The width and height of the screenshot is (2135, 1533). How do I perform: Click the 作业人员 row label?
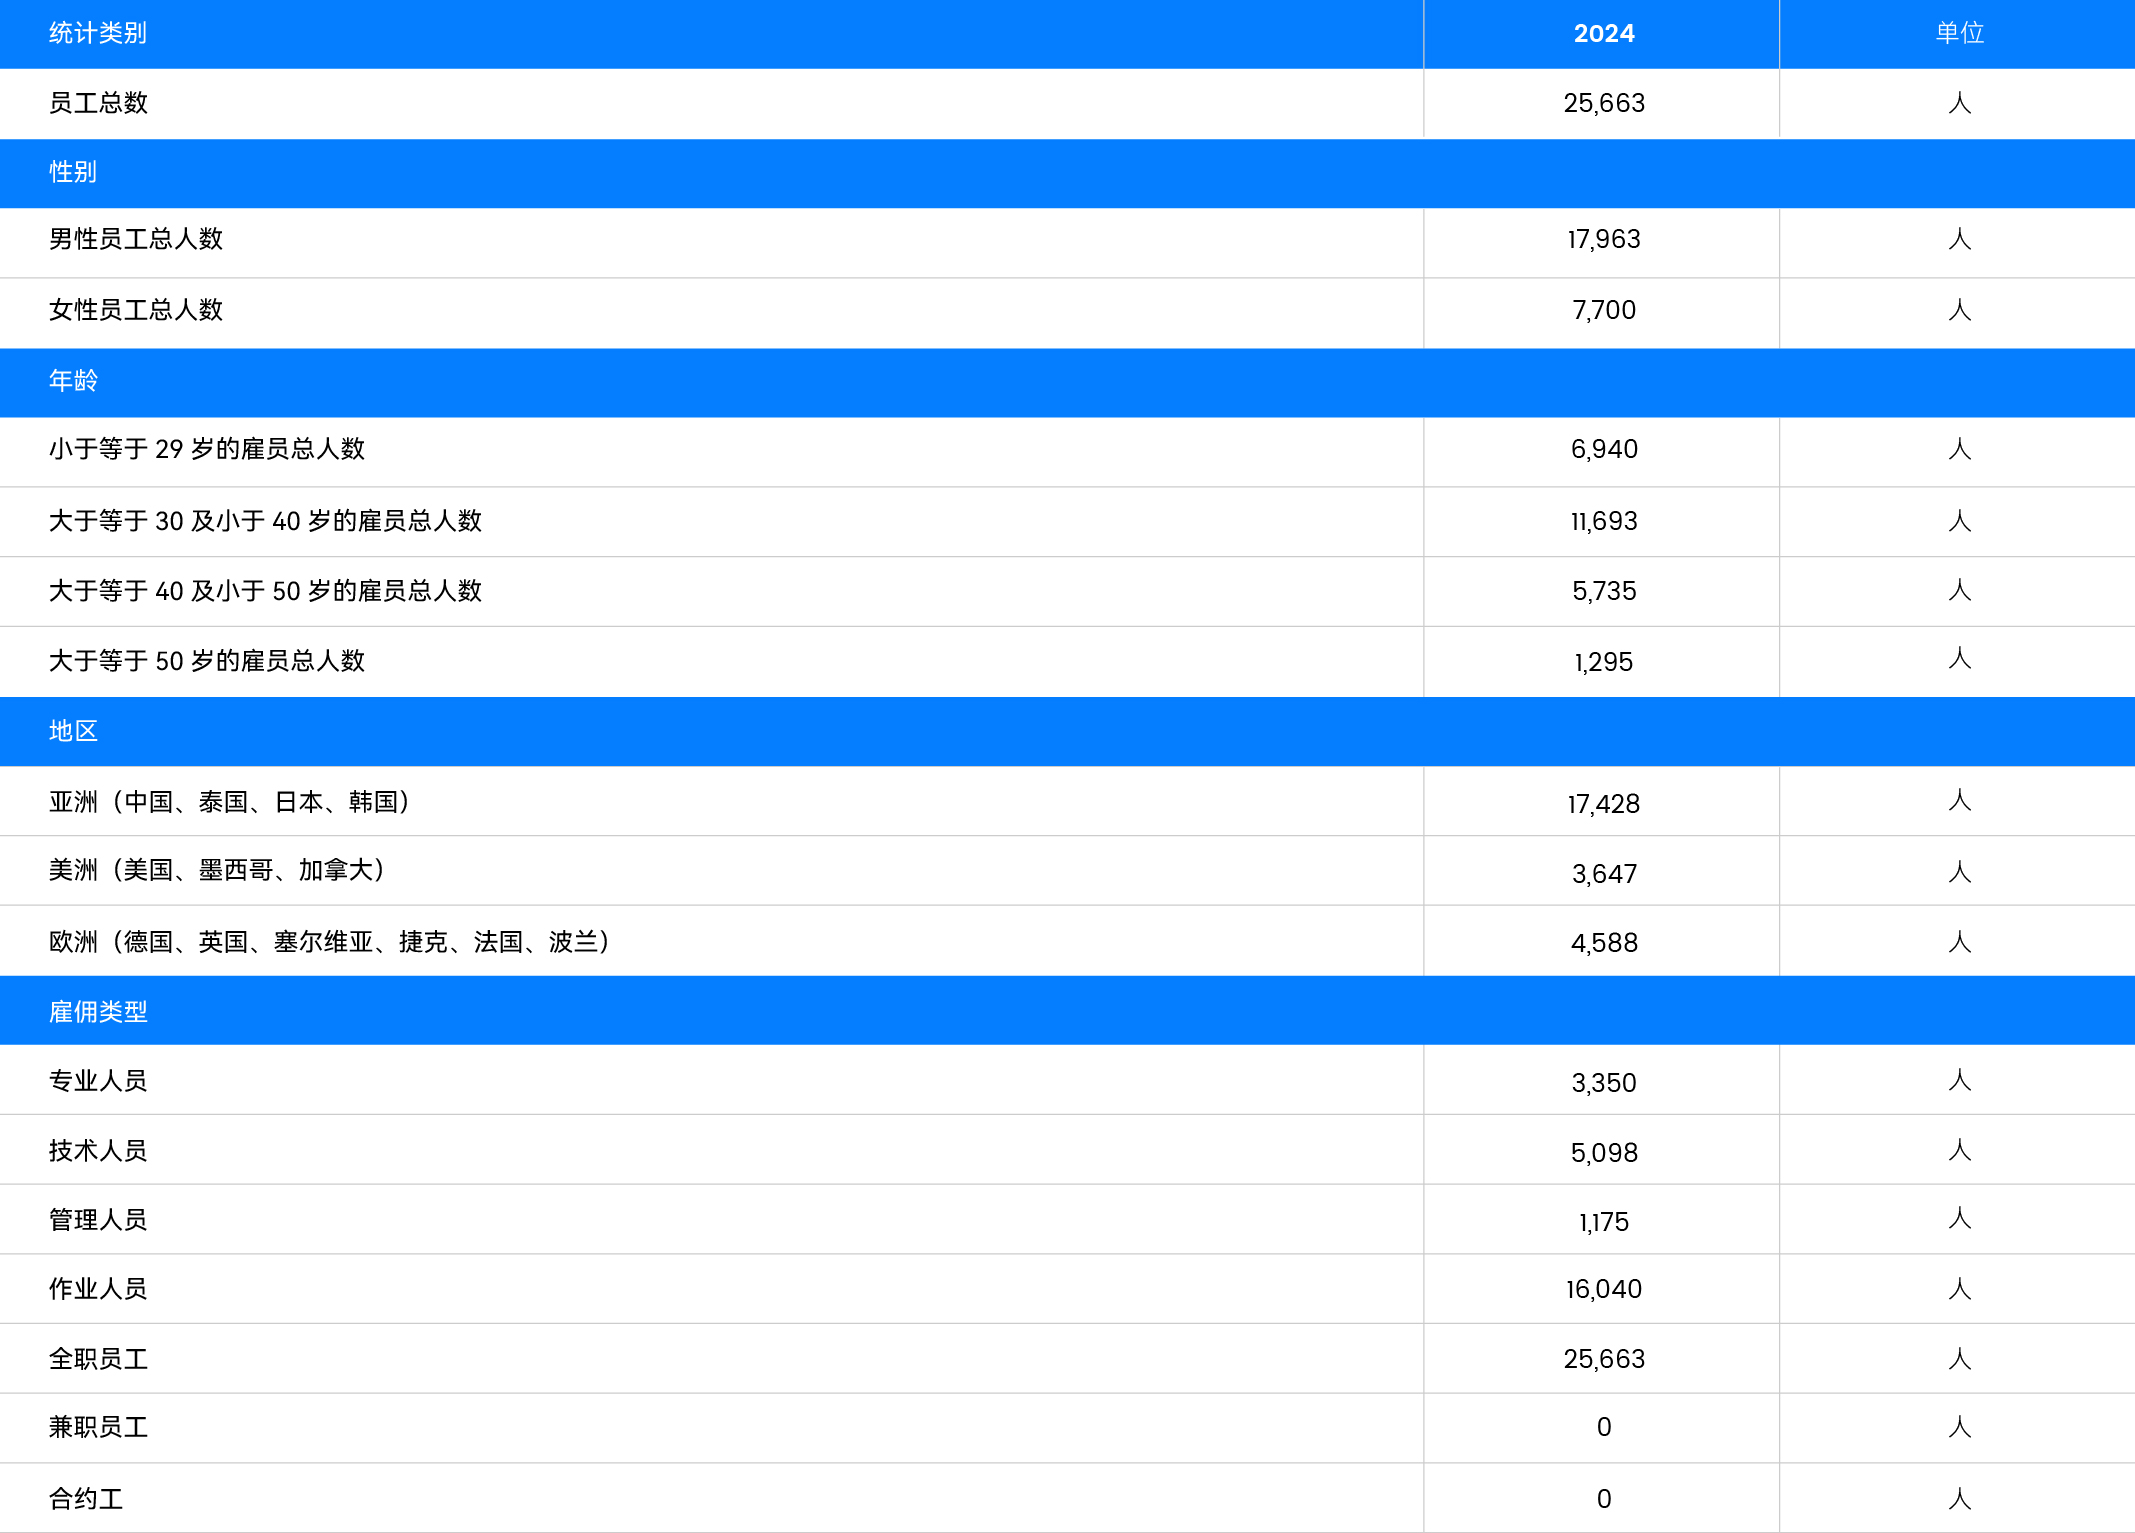98,1289
